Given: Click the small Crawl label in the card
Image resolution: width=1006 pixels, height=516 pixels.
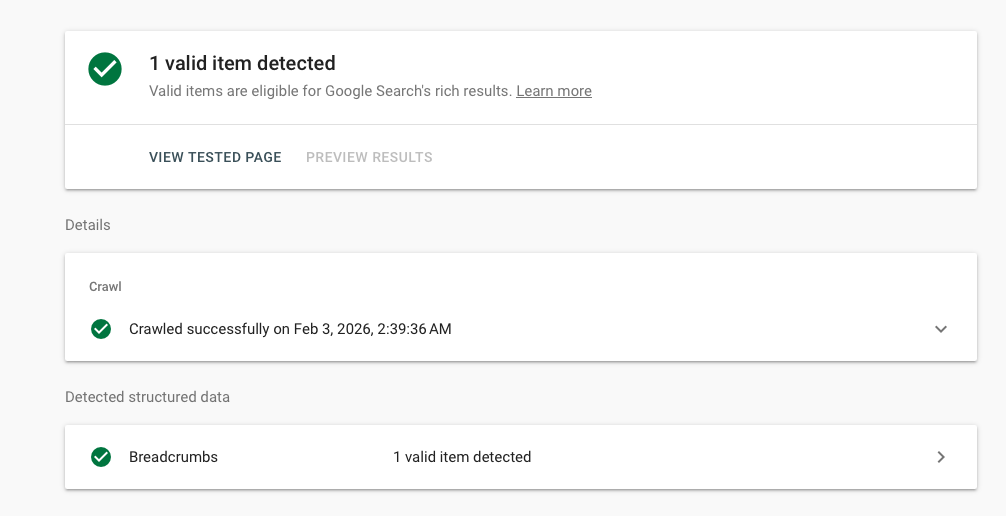Looking at the screenshot, I should [105, 287].
